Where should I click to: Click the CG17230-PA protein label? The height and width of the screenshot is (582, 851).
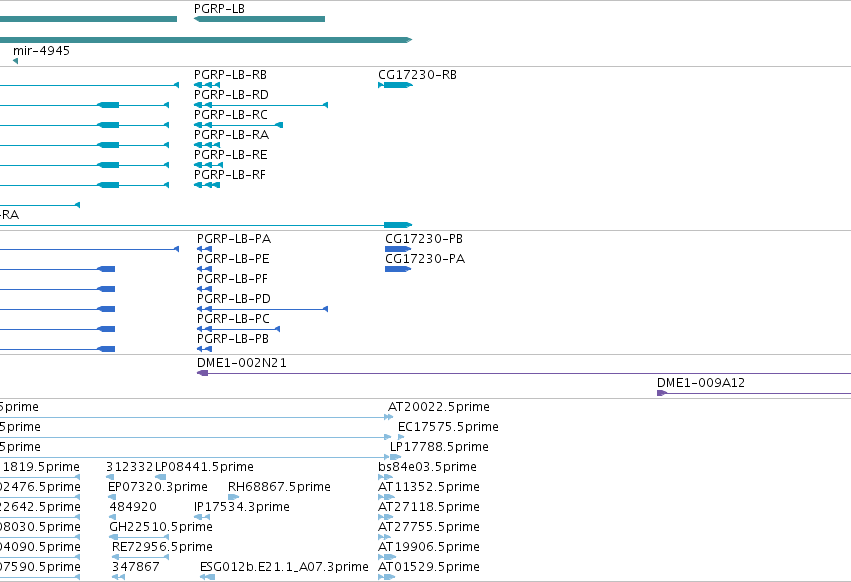(425, 259)
